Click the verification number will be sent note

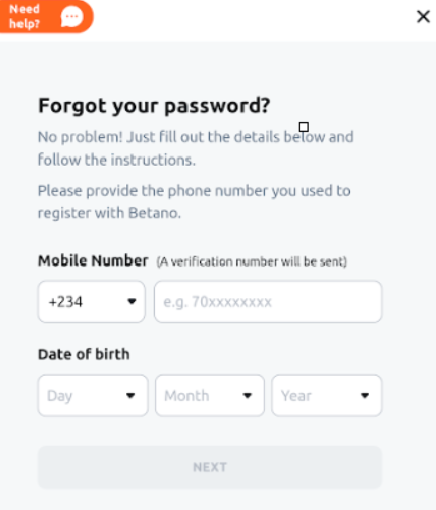[x=252, y=262]
